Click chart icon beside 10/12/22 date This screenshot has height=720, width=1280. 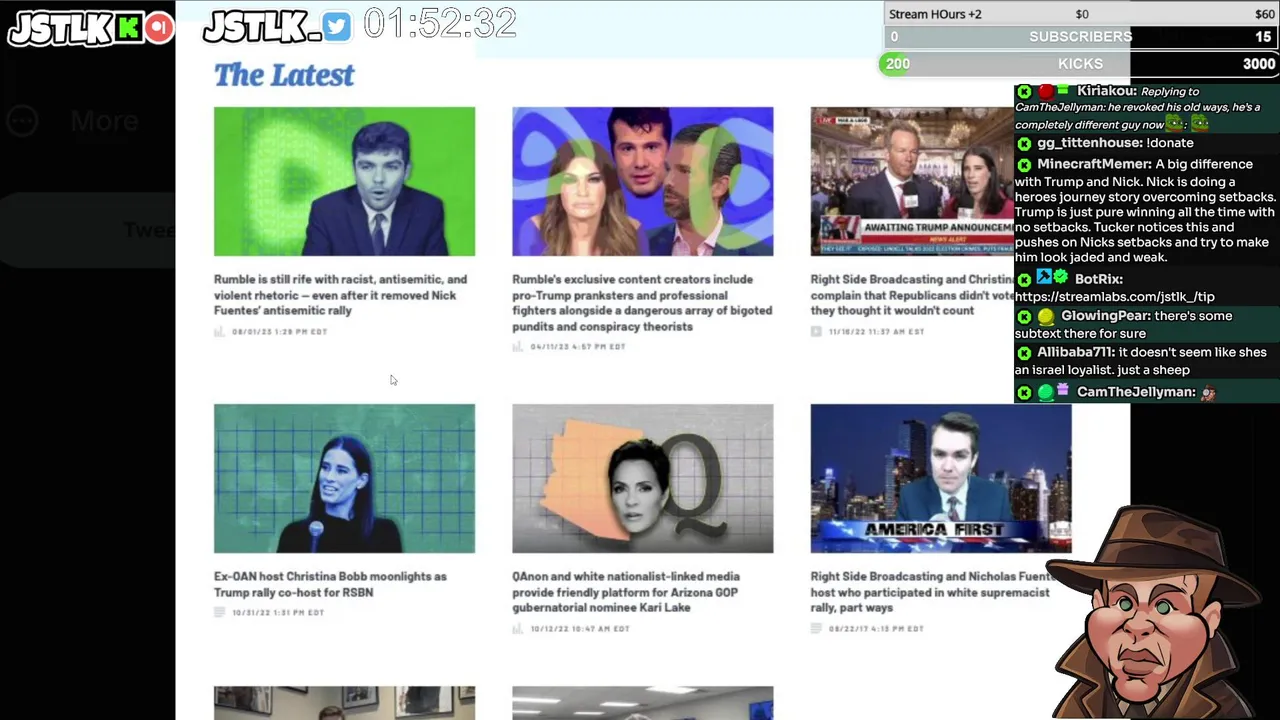pos(518,629)
